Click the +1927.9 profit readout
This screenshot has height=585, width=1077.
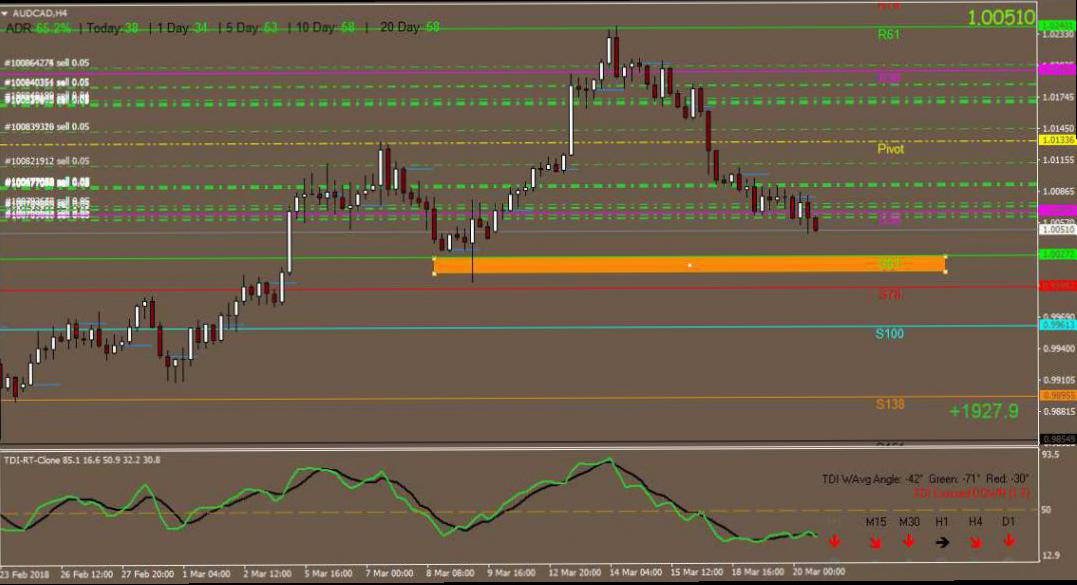pyautogui.click(x=984, y=411)
